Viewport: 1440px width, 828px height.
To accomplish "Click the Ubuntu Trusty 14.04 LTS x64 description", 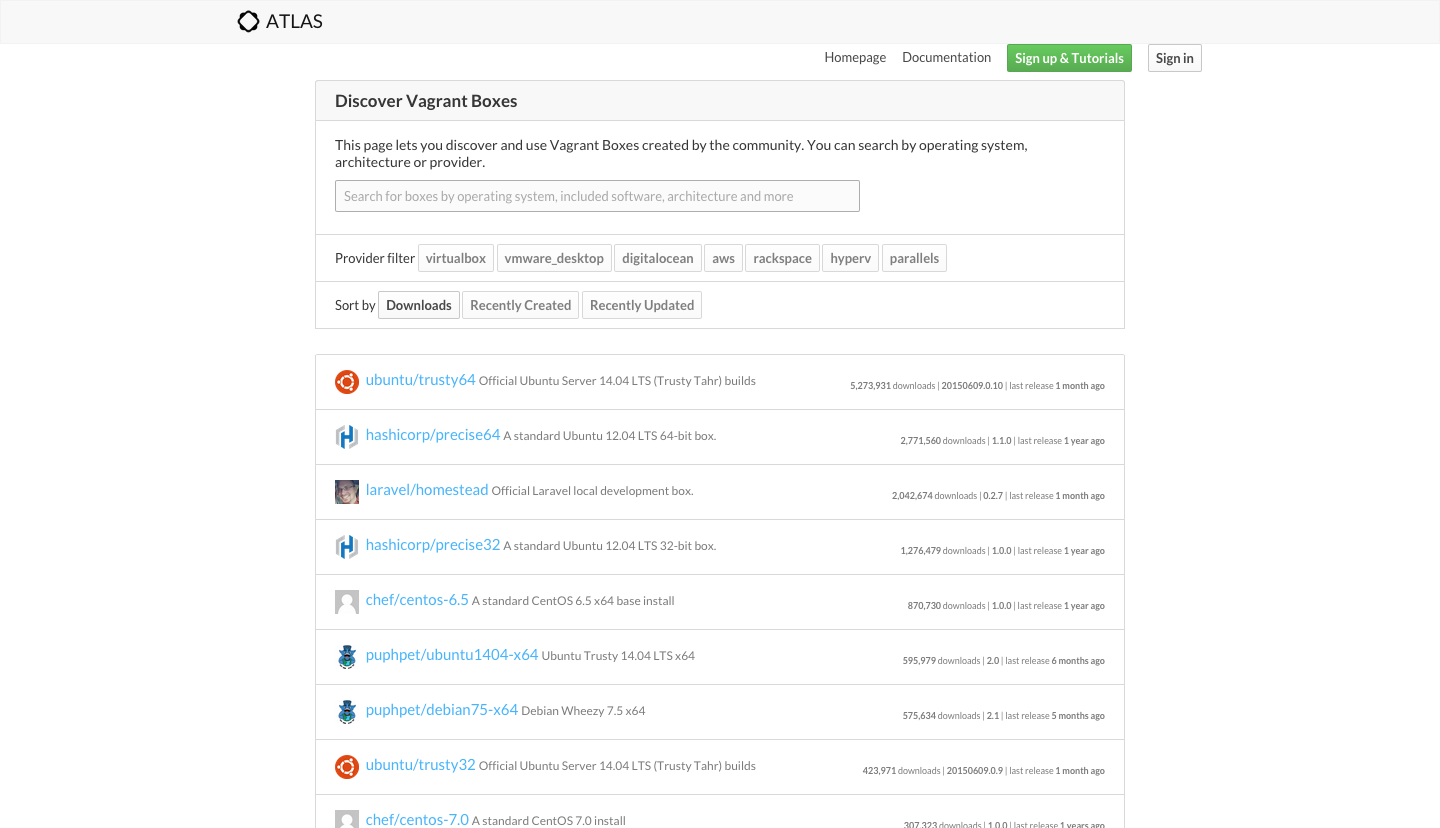I will 618,656.
